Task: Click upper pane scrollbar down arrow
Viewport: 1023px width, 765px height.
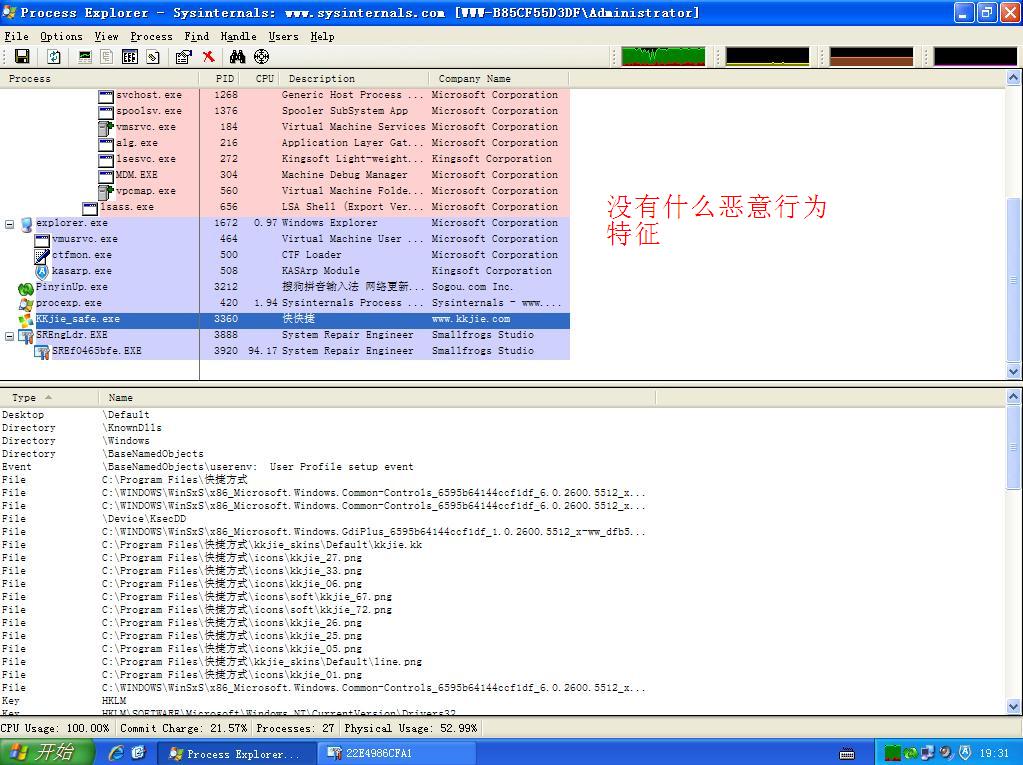Action: 1013,372
